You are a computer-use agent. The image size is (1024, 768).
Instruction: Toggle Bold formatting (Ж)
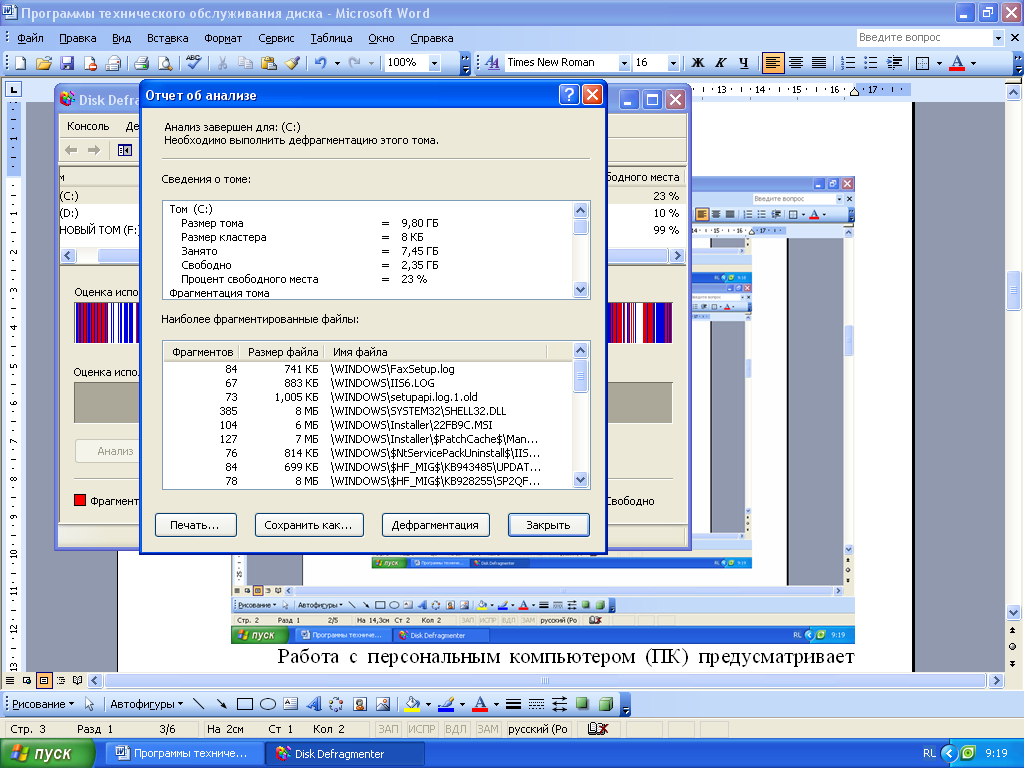coord(697,63)
